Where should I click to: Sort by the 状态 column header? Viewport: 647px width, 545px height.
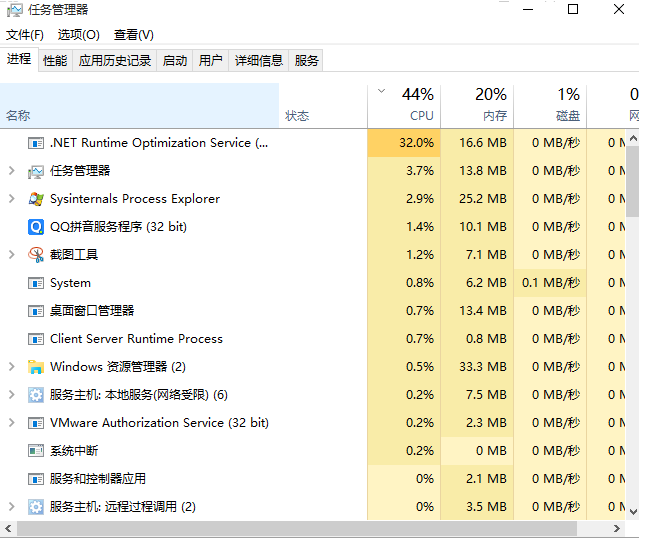323,106
